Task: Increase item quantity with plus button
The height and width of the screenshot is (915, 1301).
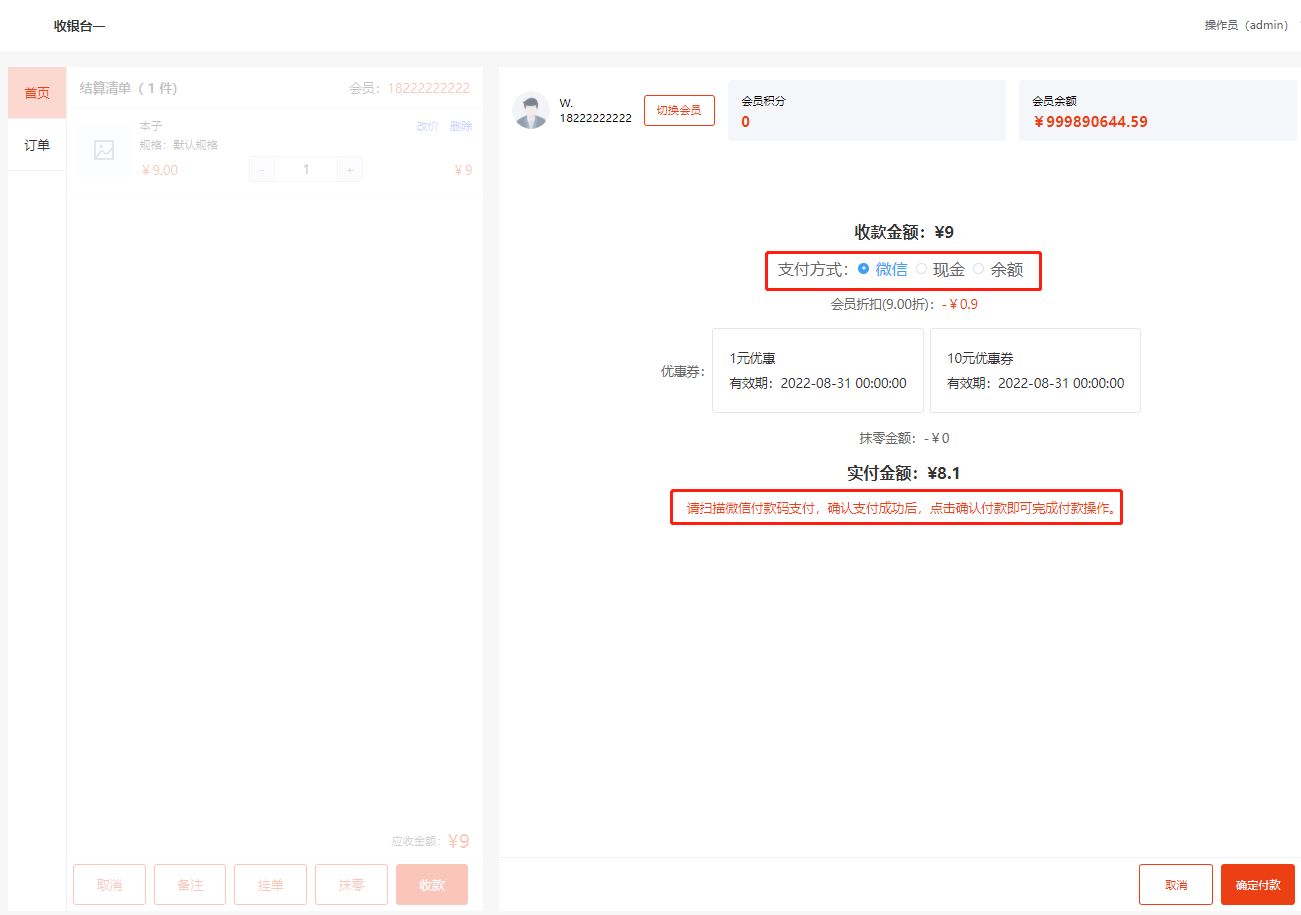Action: click(x=349, y=170)
